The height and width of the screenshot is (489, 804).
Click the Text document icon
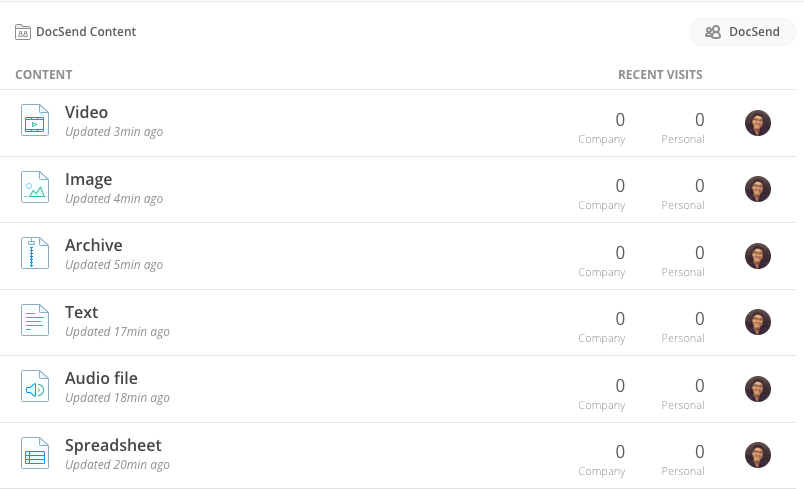[x=35, y=320]
